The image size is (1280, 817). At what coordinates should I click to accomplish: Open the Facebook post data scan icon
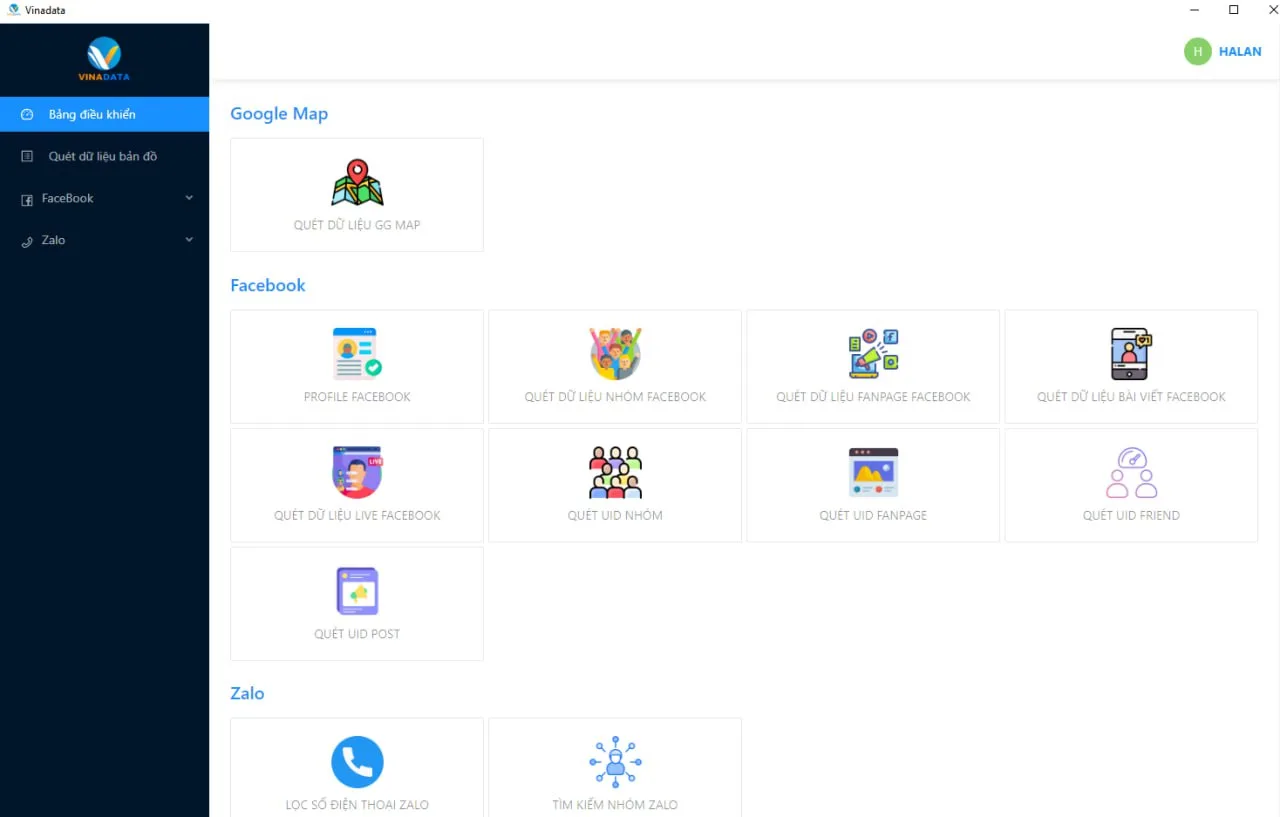point(1131,354)
